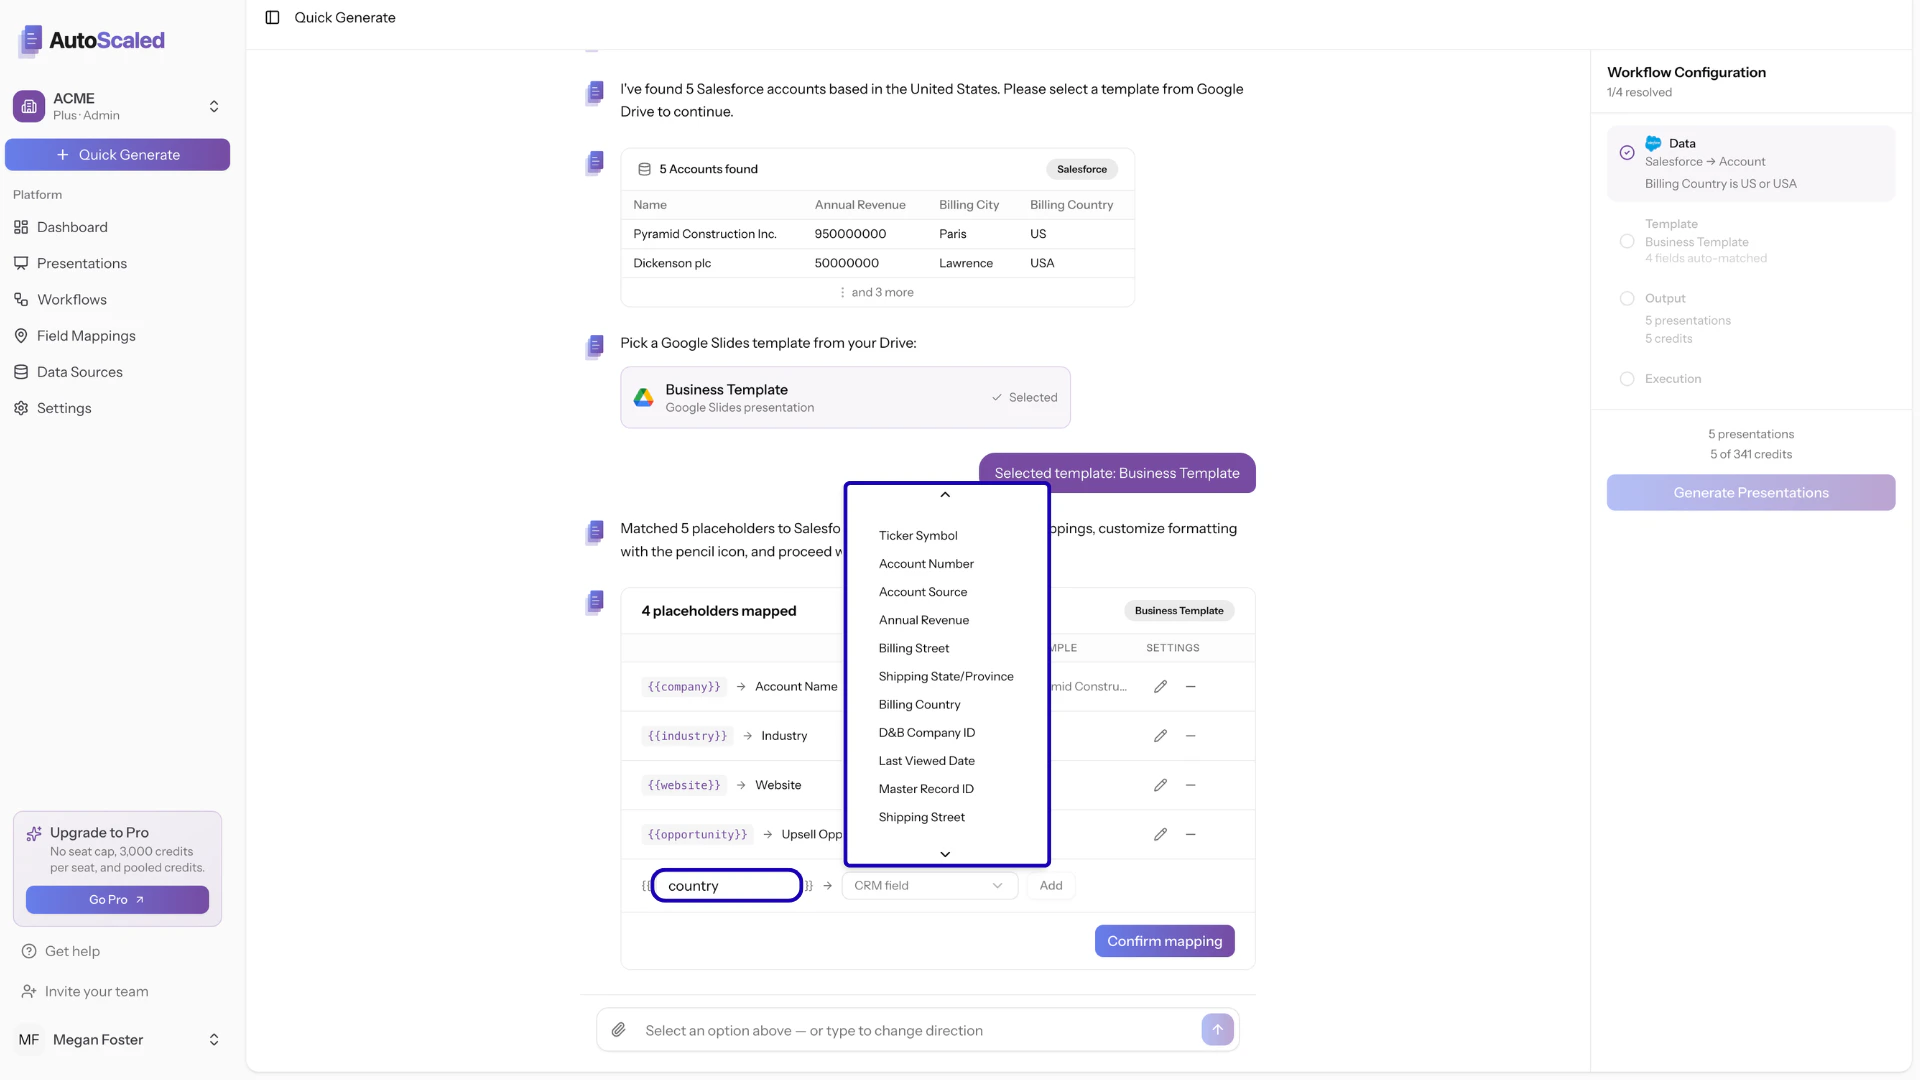Click the AutoScaled logo

(x=90, y=40)
